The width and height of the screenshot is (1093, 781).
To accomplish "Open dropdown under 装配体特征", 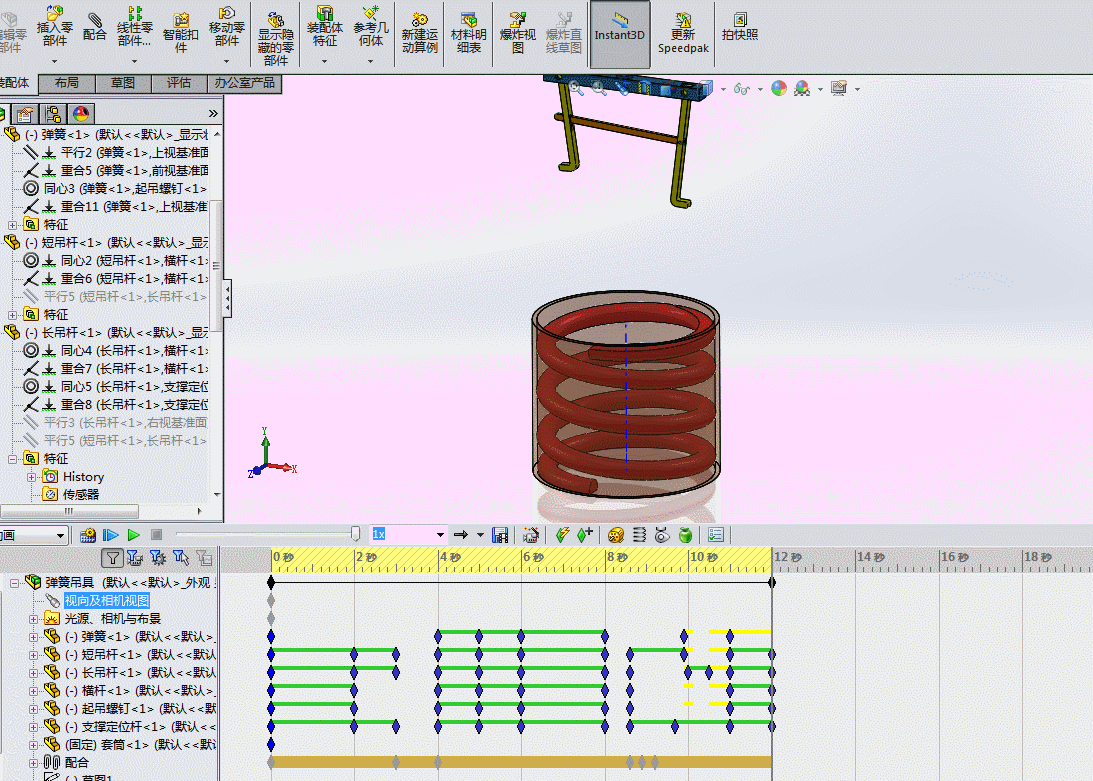I will (324, 61).
